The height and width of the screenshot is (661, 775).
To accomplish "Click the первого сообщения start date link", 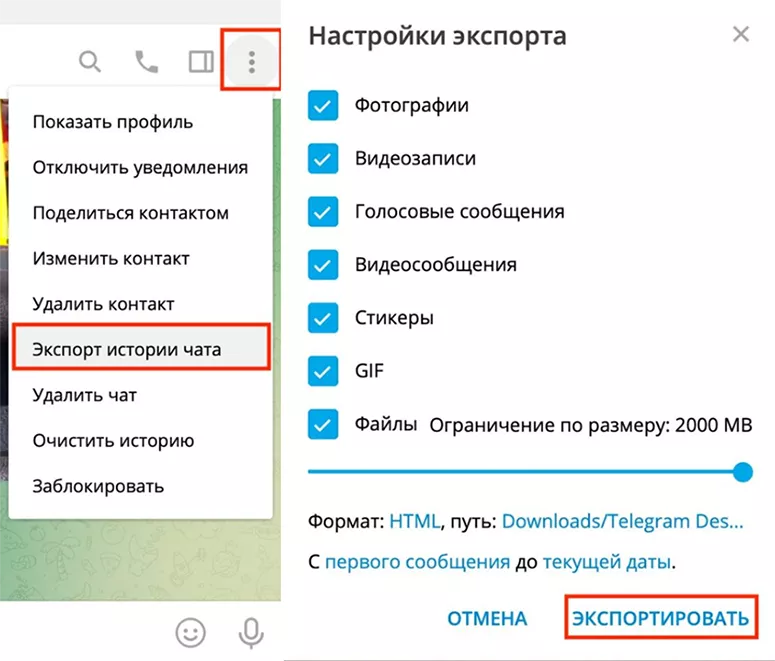I will (x=417, y=562).
